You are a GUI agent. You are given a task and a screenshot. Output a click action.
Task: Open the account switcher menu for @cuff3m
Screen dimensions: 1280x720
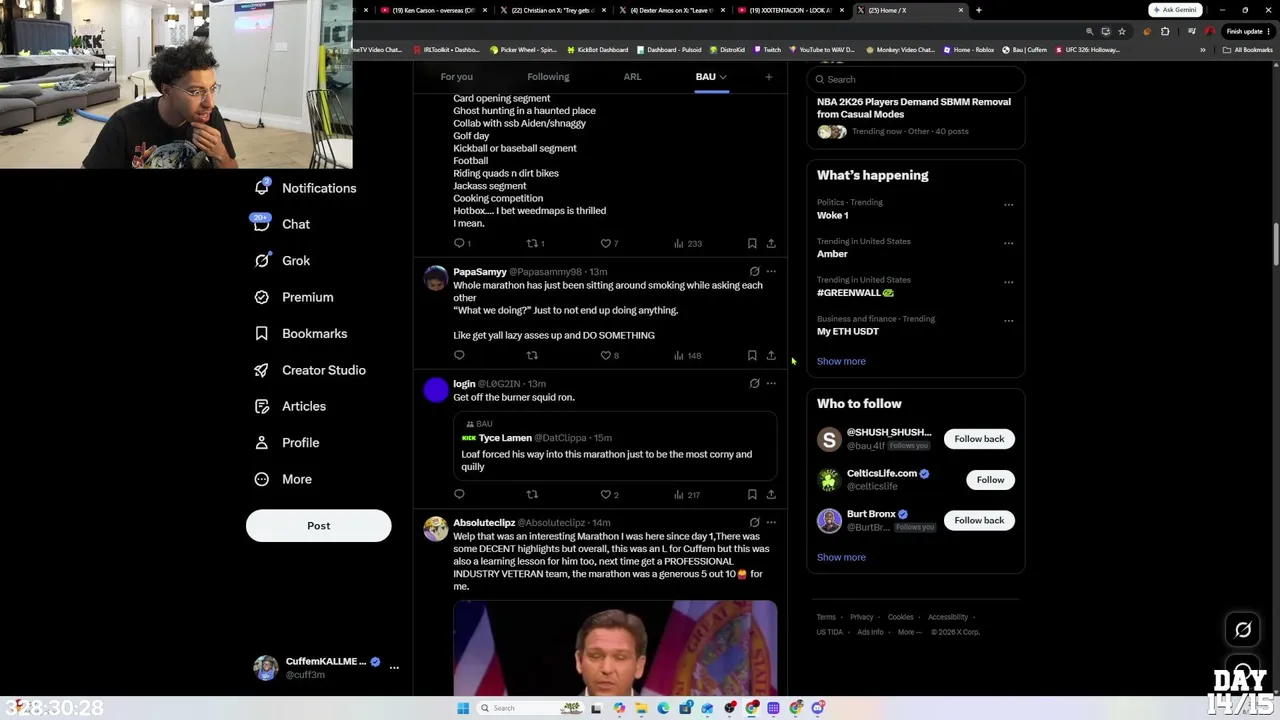(x=326, y=668)
